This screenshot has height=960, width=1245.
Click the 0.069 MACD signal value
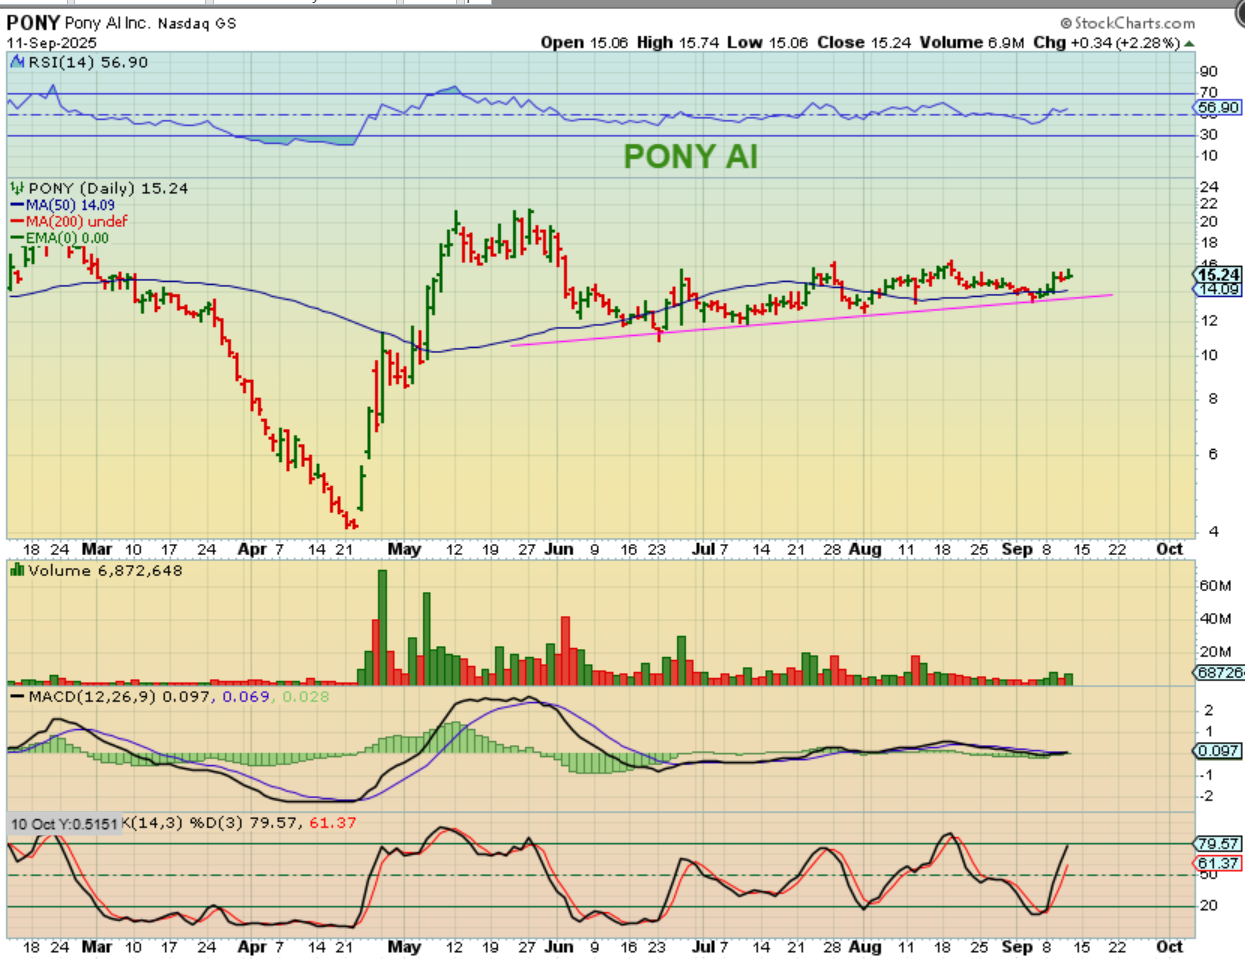click(246, 696)
